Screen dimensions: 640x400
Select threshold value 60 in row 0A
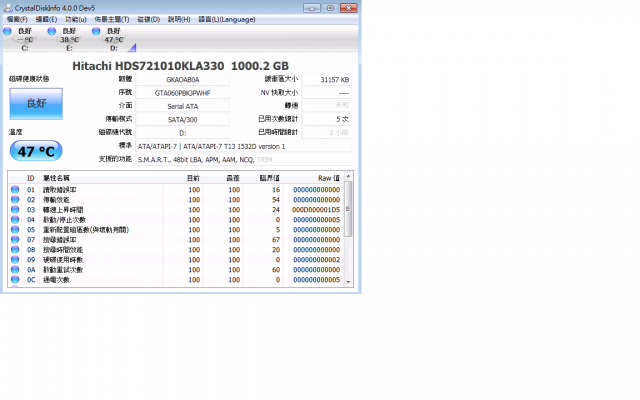[x=276, y=270]
